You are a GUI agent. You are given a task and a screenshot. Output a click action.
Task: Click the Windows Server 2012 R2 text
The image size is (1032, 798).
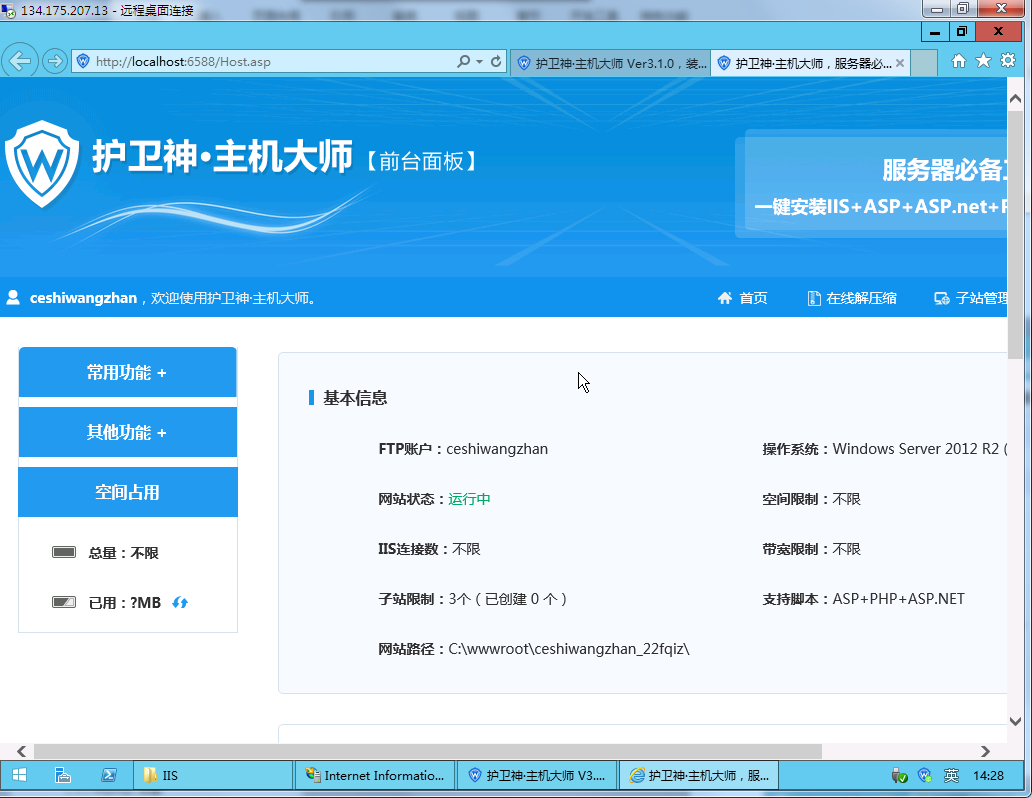(919, 449)
